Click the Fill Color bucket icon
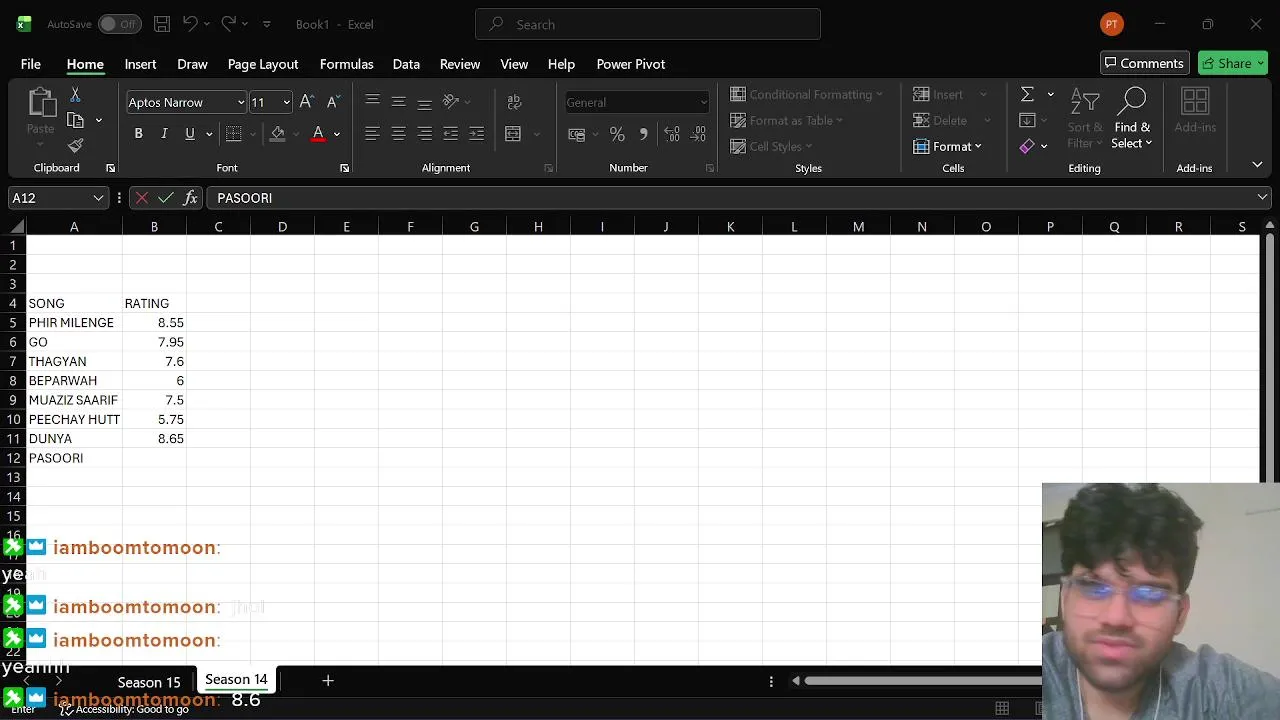This screenshot has height=720, width=1280. pos(278,134)
